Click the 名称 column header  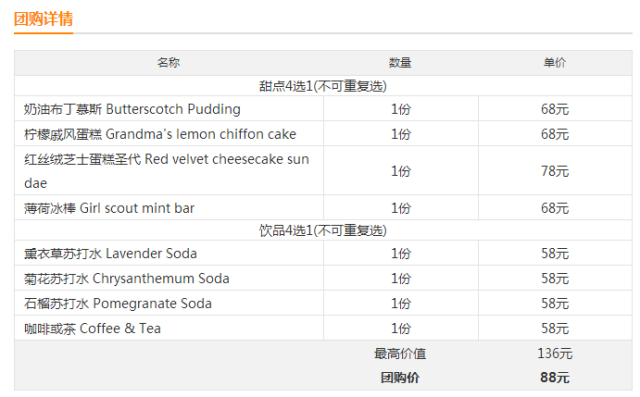point(169,62)
